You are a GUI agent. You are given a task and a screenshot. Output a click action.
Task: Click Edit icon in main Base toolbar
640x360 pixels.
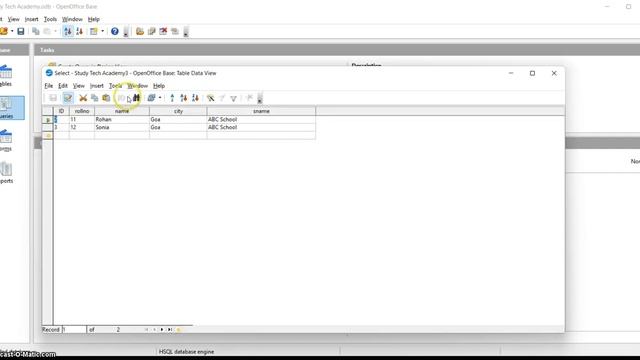click(151, 31)
